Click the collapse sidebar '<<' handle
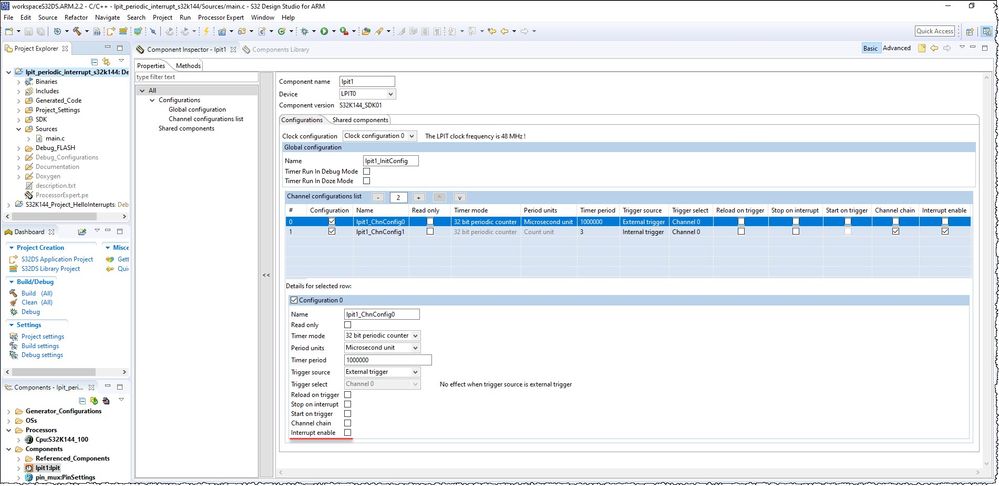Screen dimensions: 999x486 tap(266, 275)
